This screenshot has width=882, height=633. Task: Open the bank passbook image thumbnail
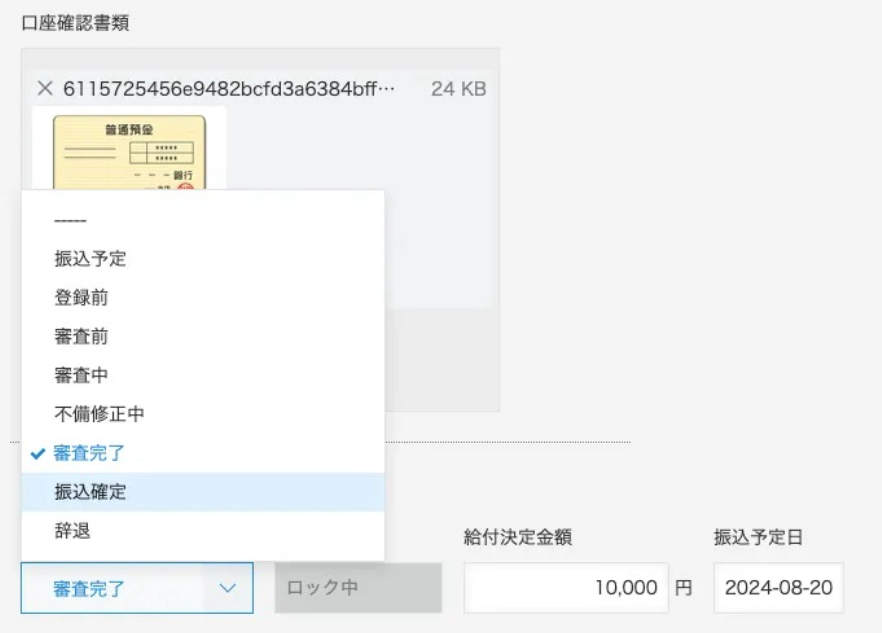click(x=128, y=150)
